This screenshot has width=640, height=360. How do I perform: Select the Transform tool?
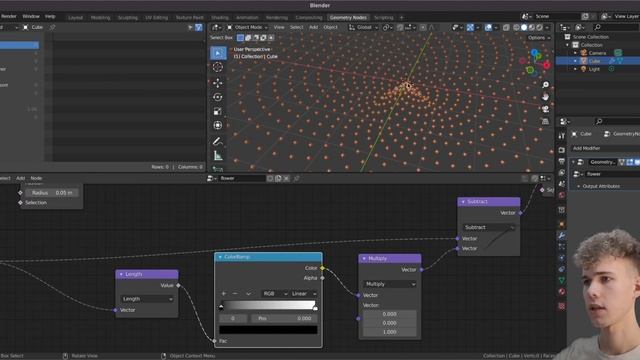pyautogui.click(x=218, y=125)
